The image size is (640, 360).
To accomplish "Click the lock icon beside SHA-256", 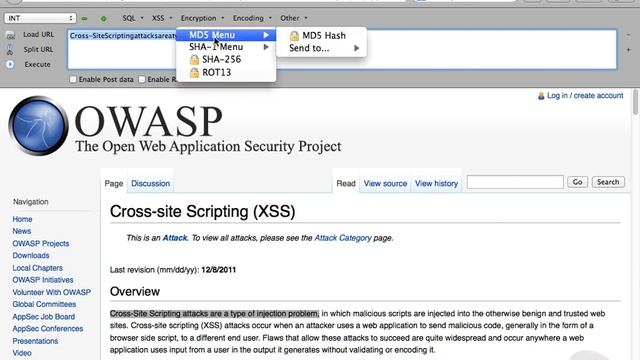I will (x=194, y=60).
